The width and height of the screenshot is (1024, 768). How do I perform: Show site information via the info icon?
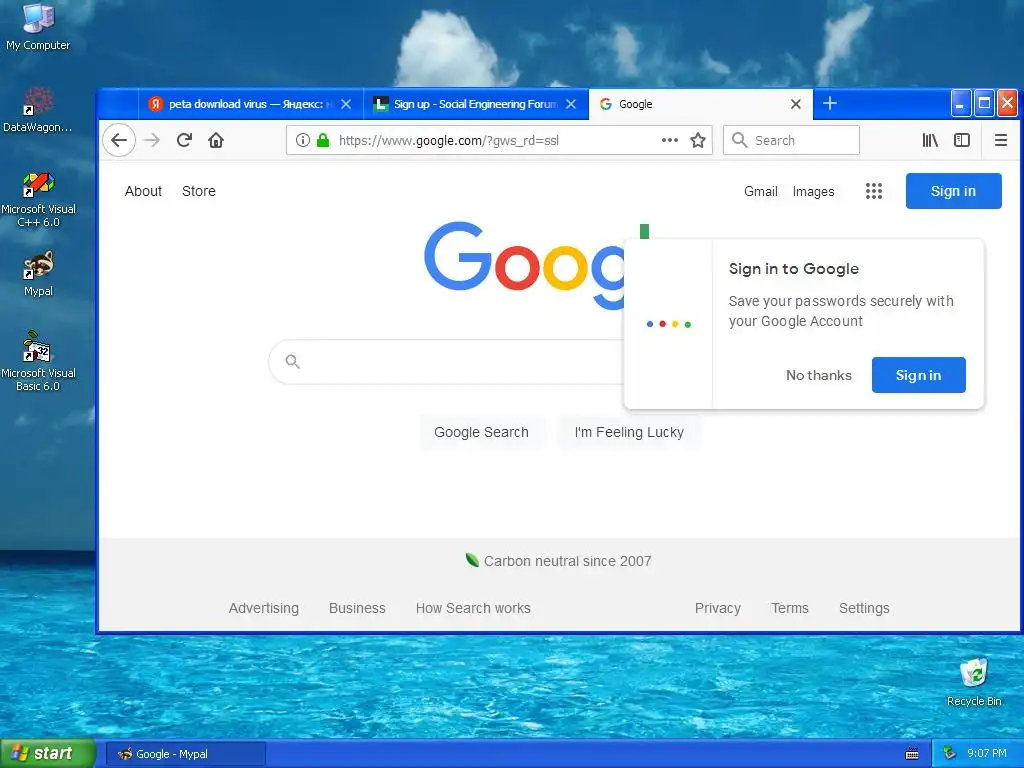[302, 140]
